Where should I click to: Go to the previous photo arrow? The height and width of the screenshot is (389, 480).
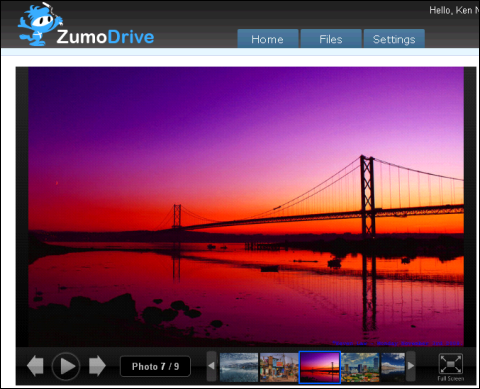pos(35,366)
